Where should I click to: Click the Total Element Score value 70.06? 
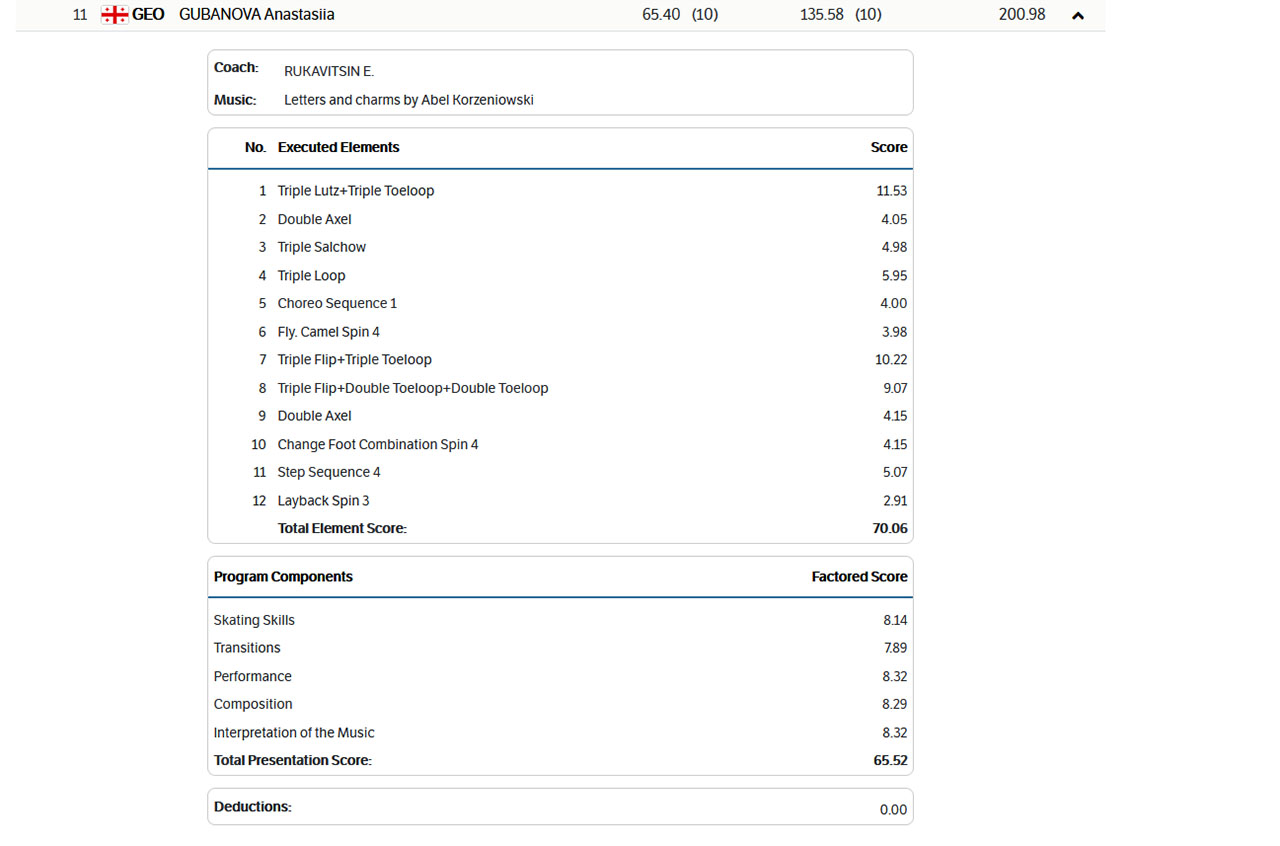click(x=889, y=528)
